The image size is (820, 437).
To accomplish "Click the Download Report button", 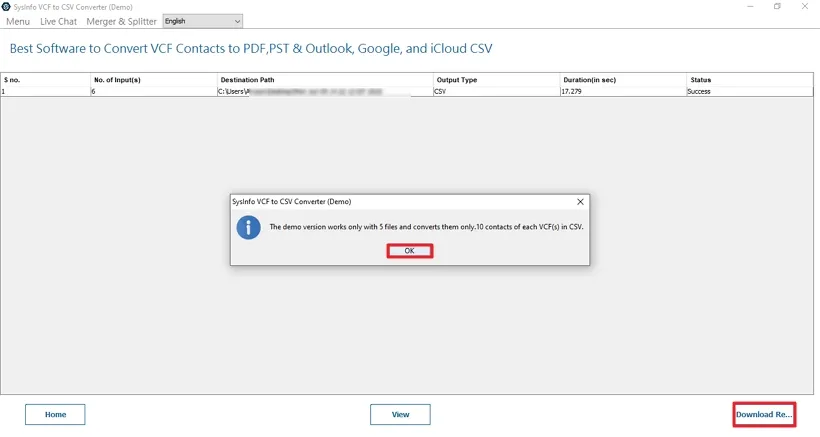I will click(764, 414).
